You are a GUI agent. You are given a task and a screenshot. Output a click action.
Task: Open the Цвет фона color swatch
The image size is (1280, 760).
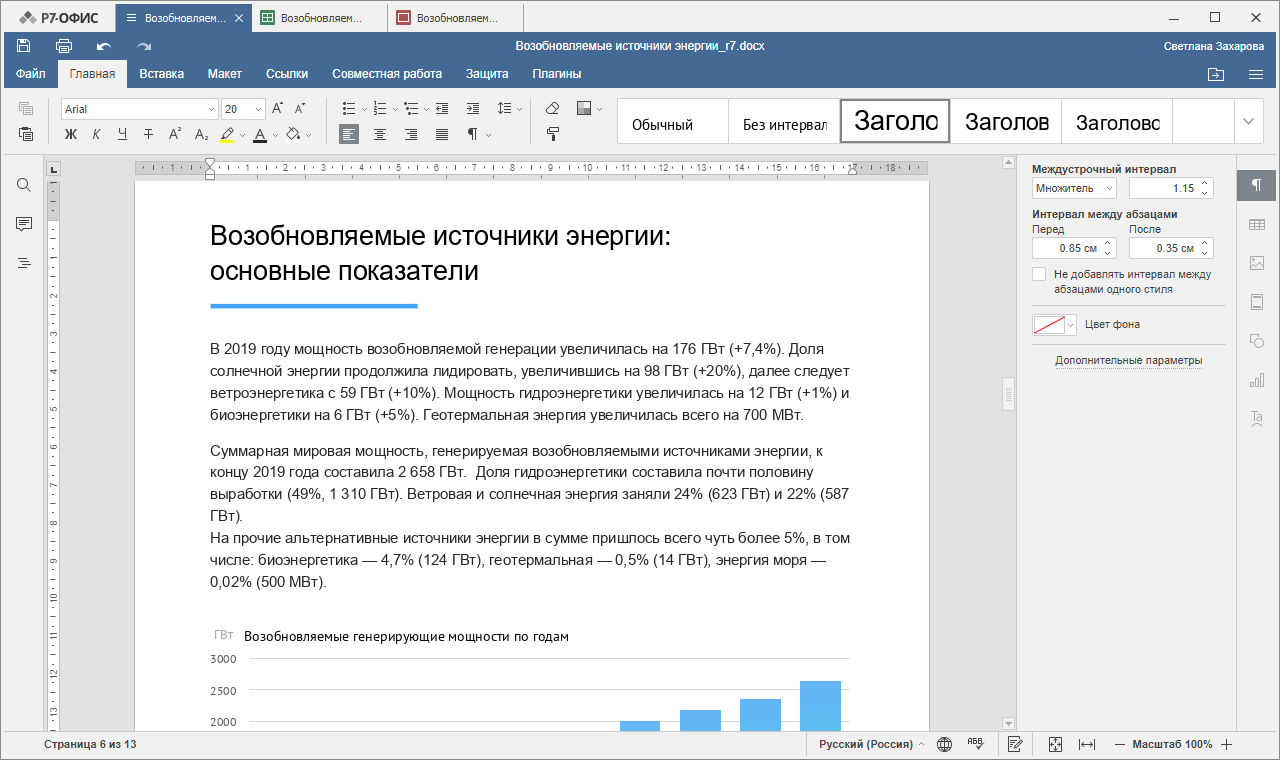pyautogui.click(x=1055, y=325)
